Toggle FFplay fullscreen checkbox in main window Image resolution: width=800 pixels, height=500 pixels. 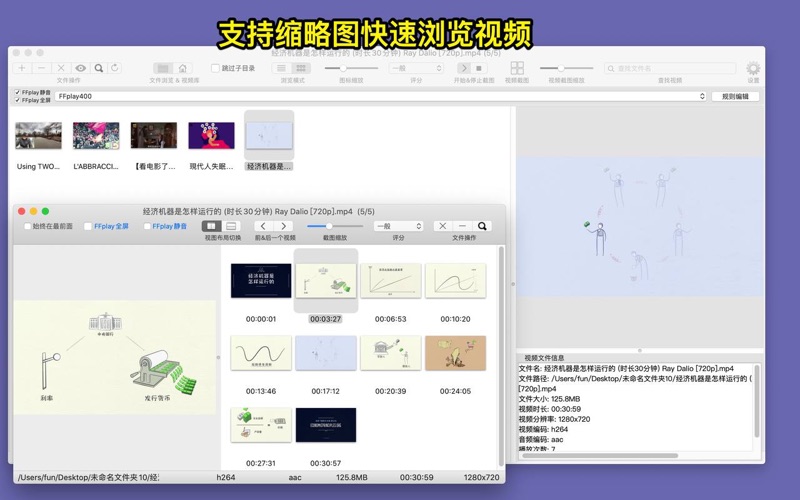point(17,100)
